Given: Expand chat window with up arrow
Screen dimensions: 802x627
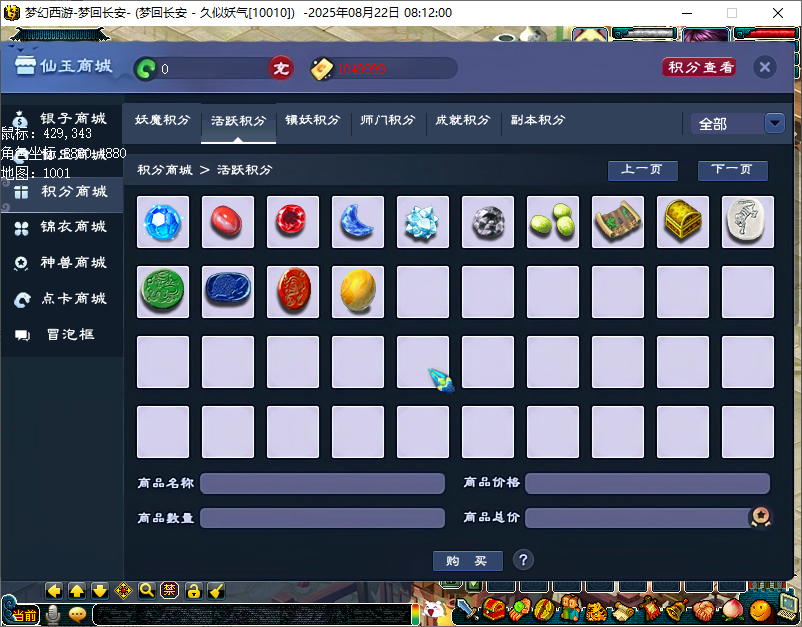Looking at the screenshot, I should pos(77,591).
